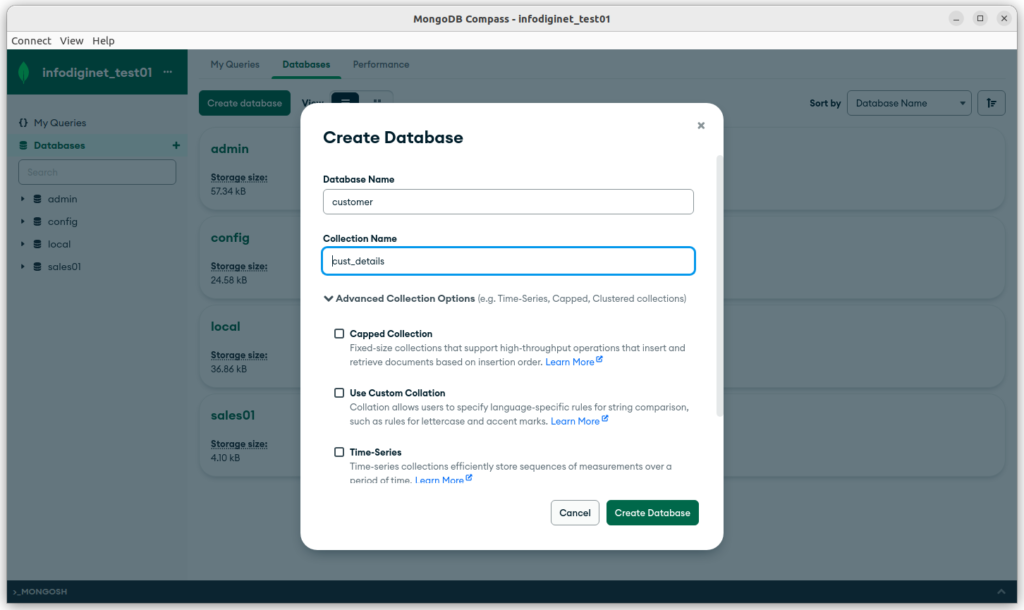1024x610 pixels.
Task: Select Databases in the sidebar
Action: point(59,146)
